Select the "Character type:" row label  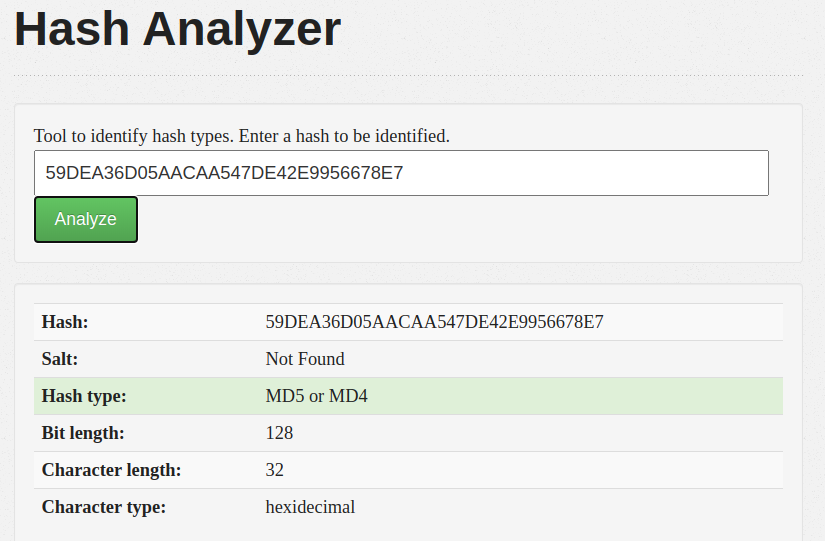pyautogui.click(x=104, y=507)
